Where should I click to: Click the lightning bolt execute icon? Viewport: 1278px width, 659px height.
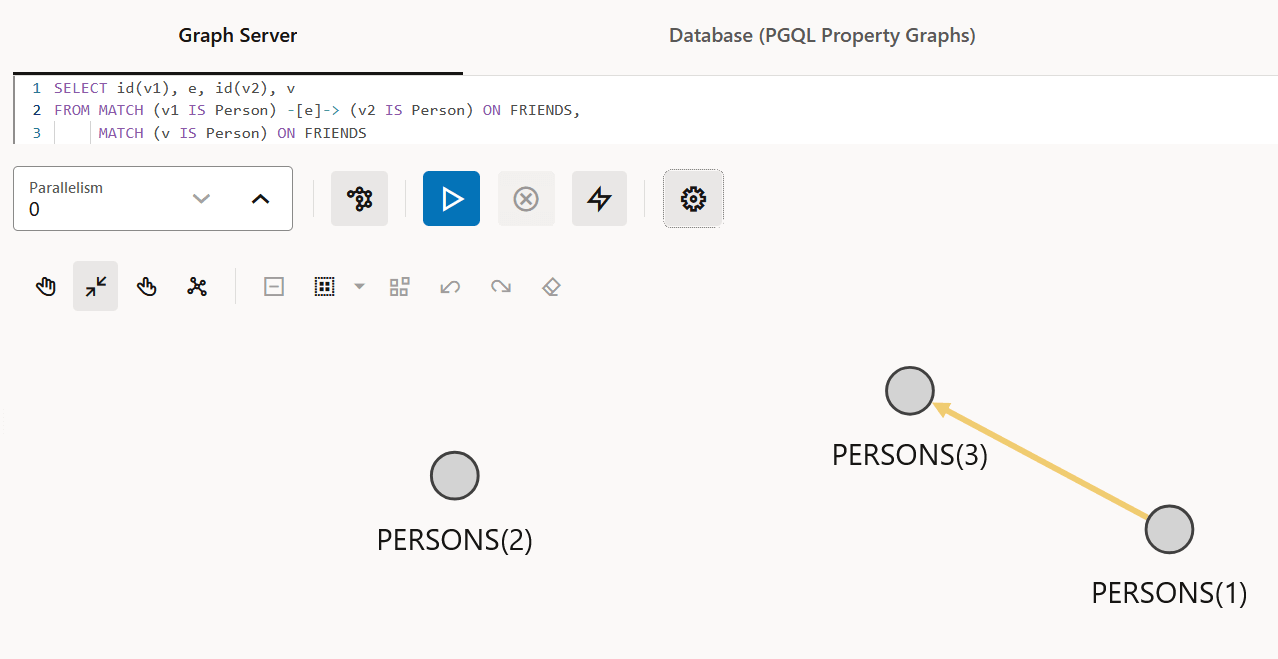point(599,199)
